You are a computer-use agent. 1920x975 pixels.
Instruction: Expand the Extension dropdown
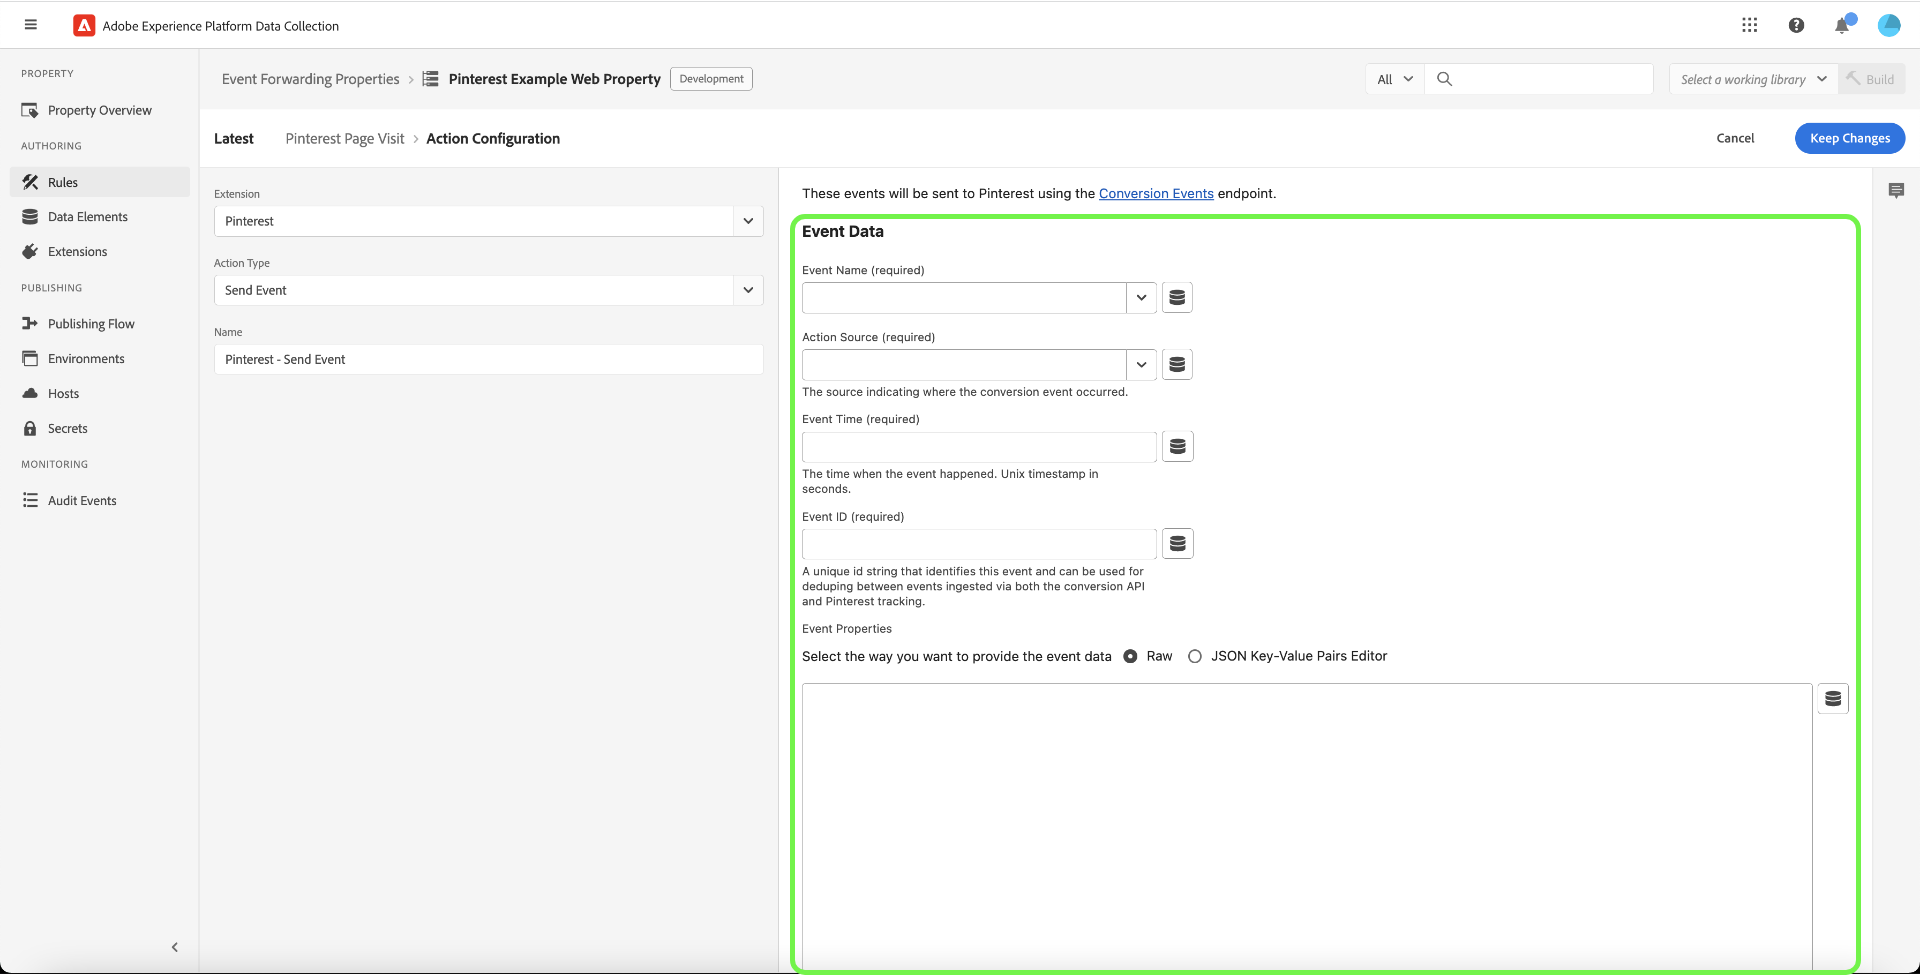coord(748,221)
